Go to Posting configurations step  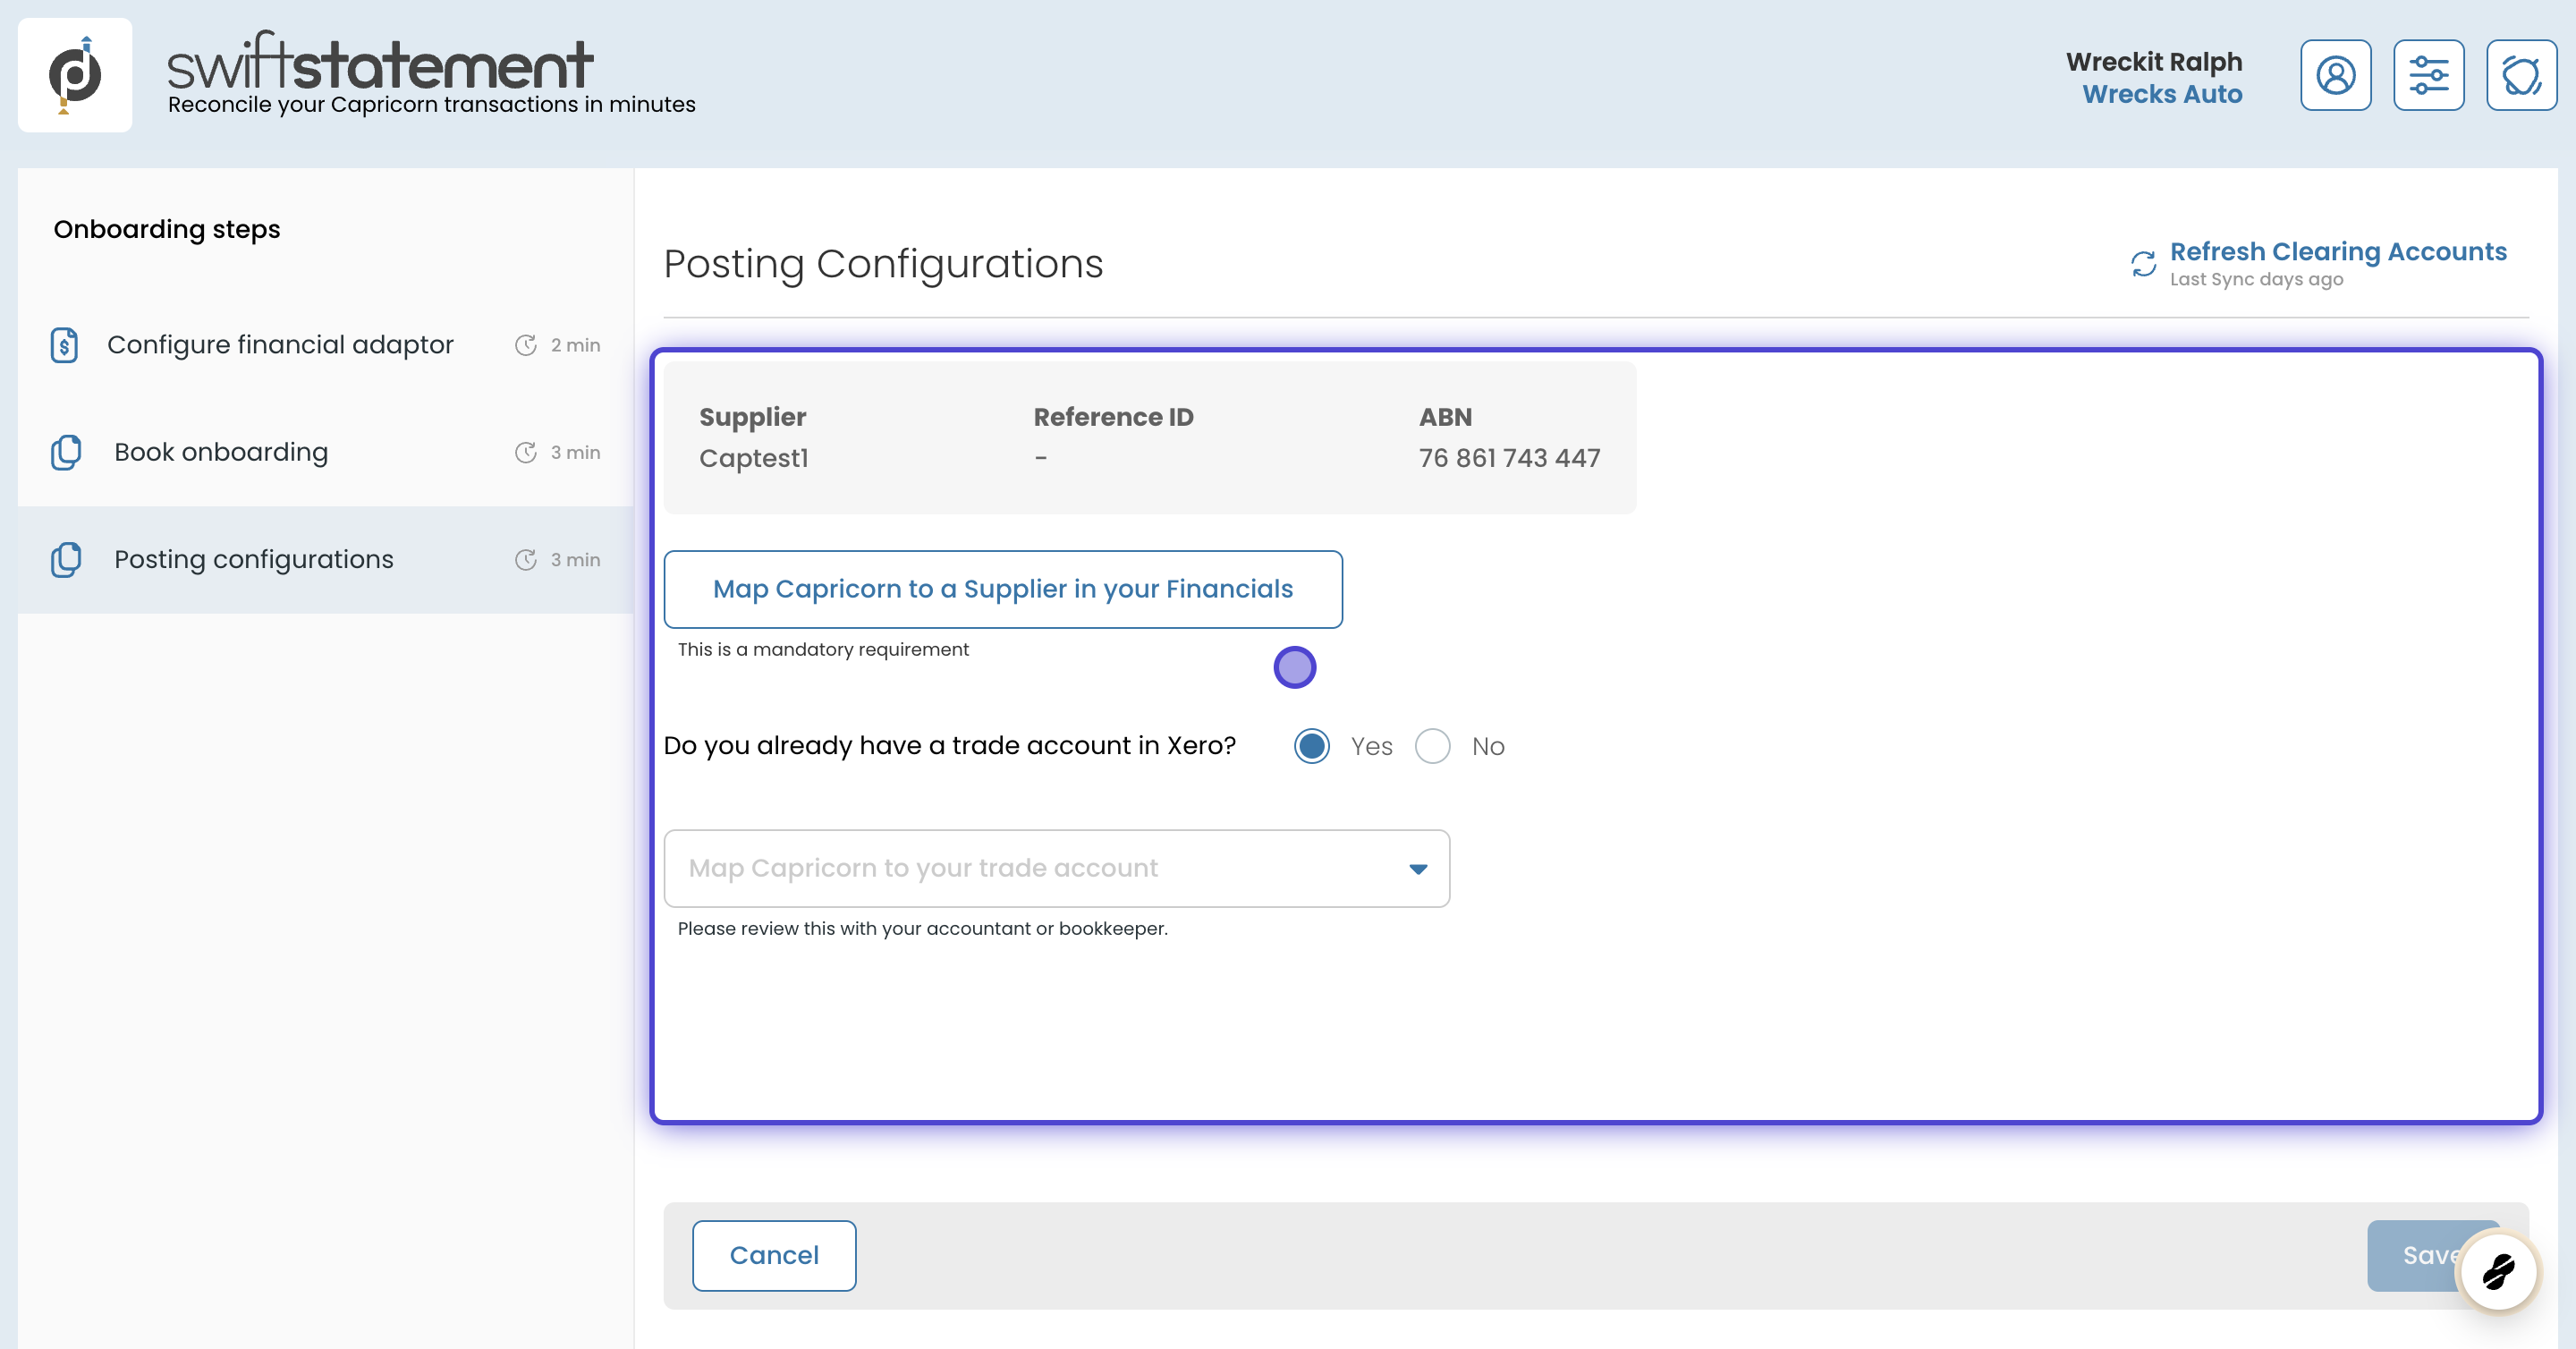coord(326,560)
